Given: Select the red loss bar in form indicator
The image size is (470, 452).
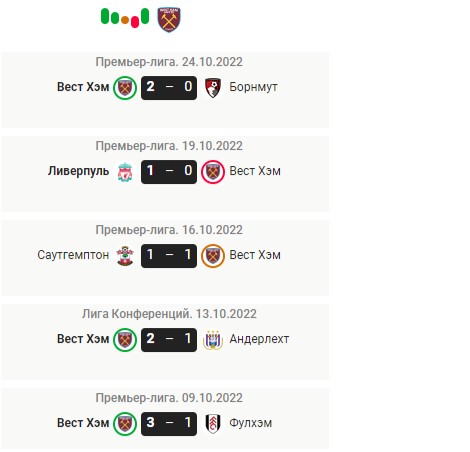Looking at the screenshot, I should [x=135, y=23].
